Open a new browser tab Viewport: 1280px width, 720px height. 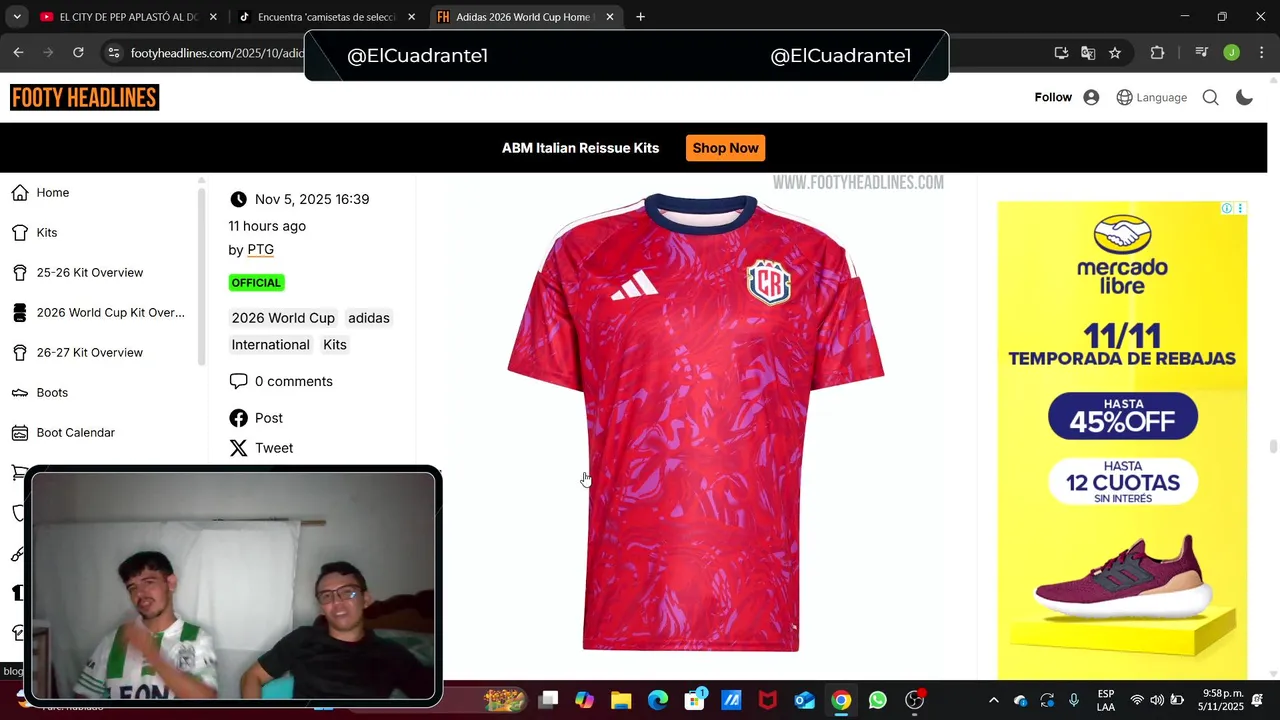pyautogui.click(x=640, y=17)
